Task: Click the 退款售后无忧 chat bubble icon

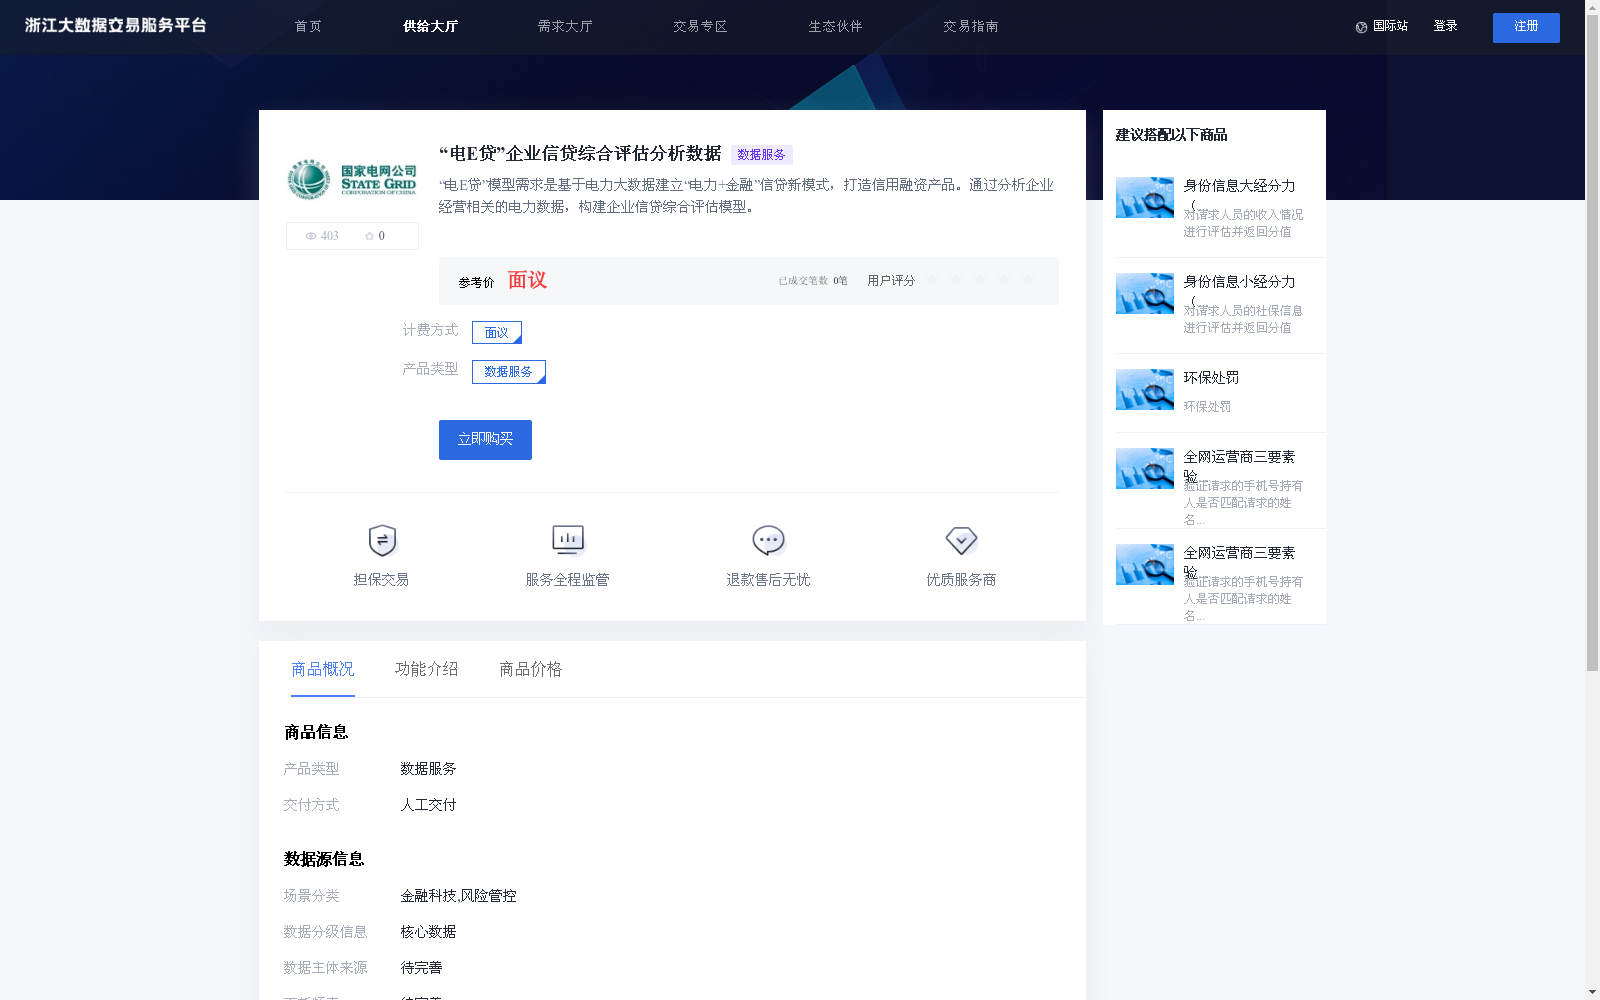Action: pyautogui.click(x=768, y=540)
